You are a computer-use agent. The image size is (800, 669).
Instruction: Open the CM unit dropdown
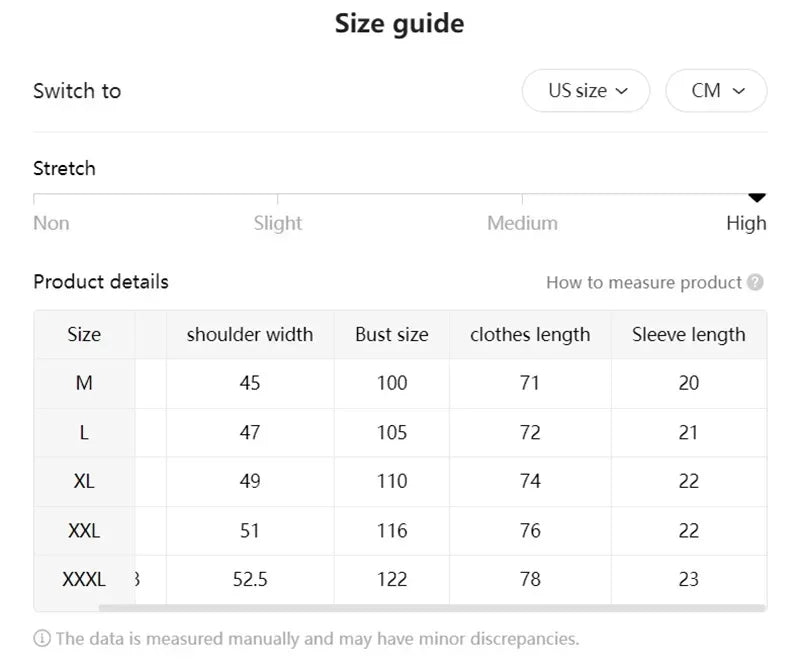point(716,91)
